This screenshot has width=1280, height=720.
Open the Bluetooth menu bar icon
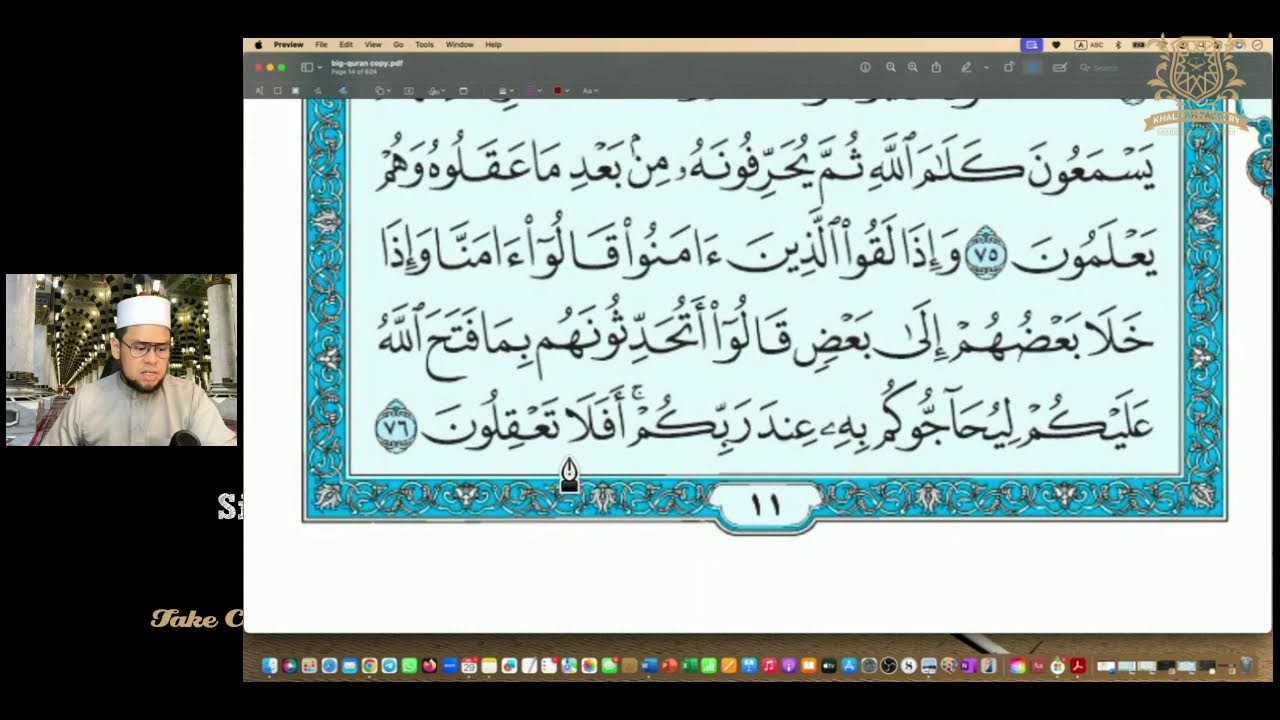click(1118, 45)
